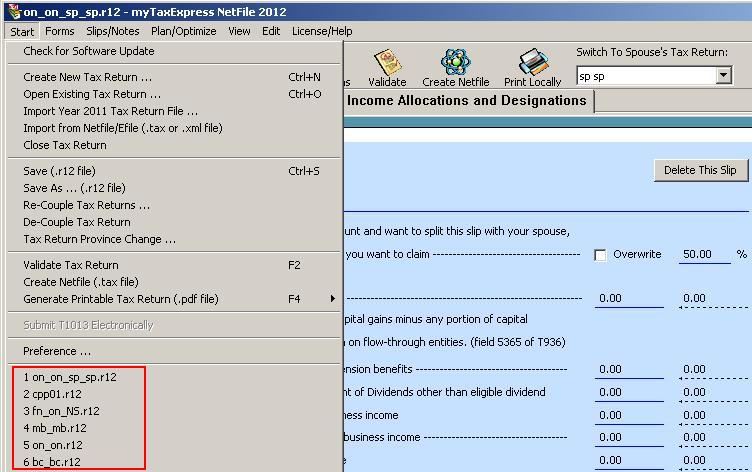Click the first value field for Dividends other than eligible
752x472 pixels.
click(x=629, y=392)
